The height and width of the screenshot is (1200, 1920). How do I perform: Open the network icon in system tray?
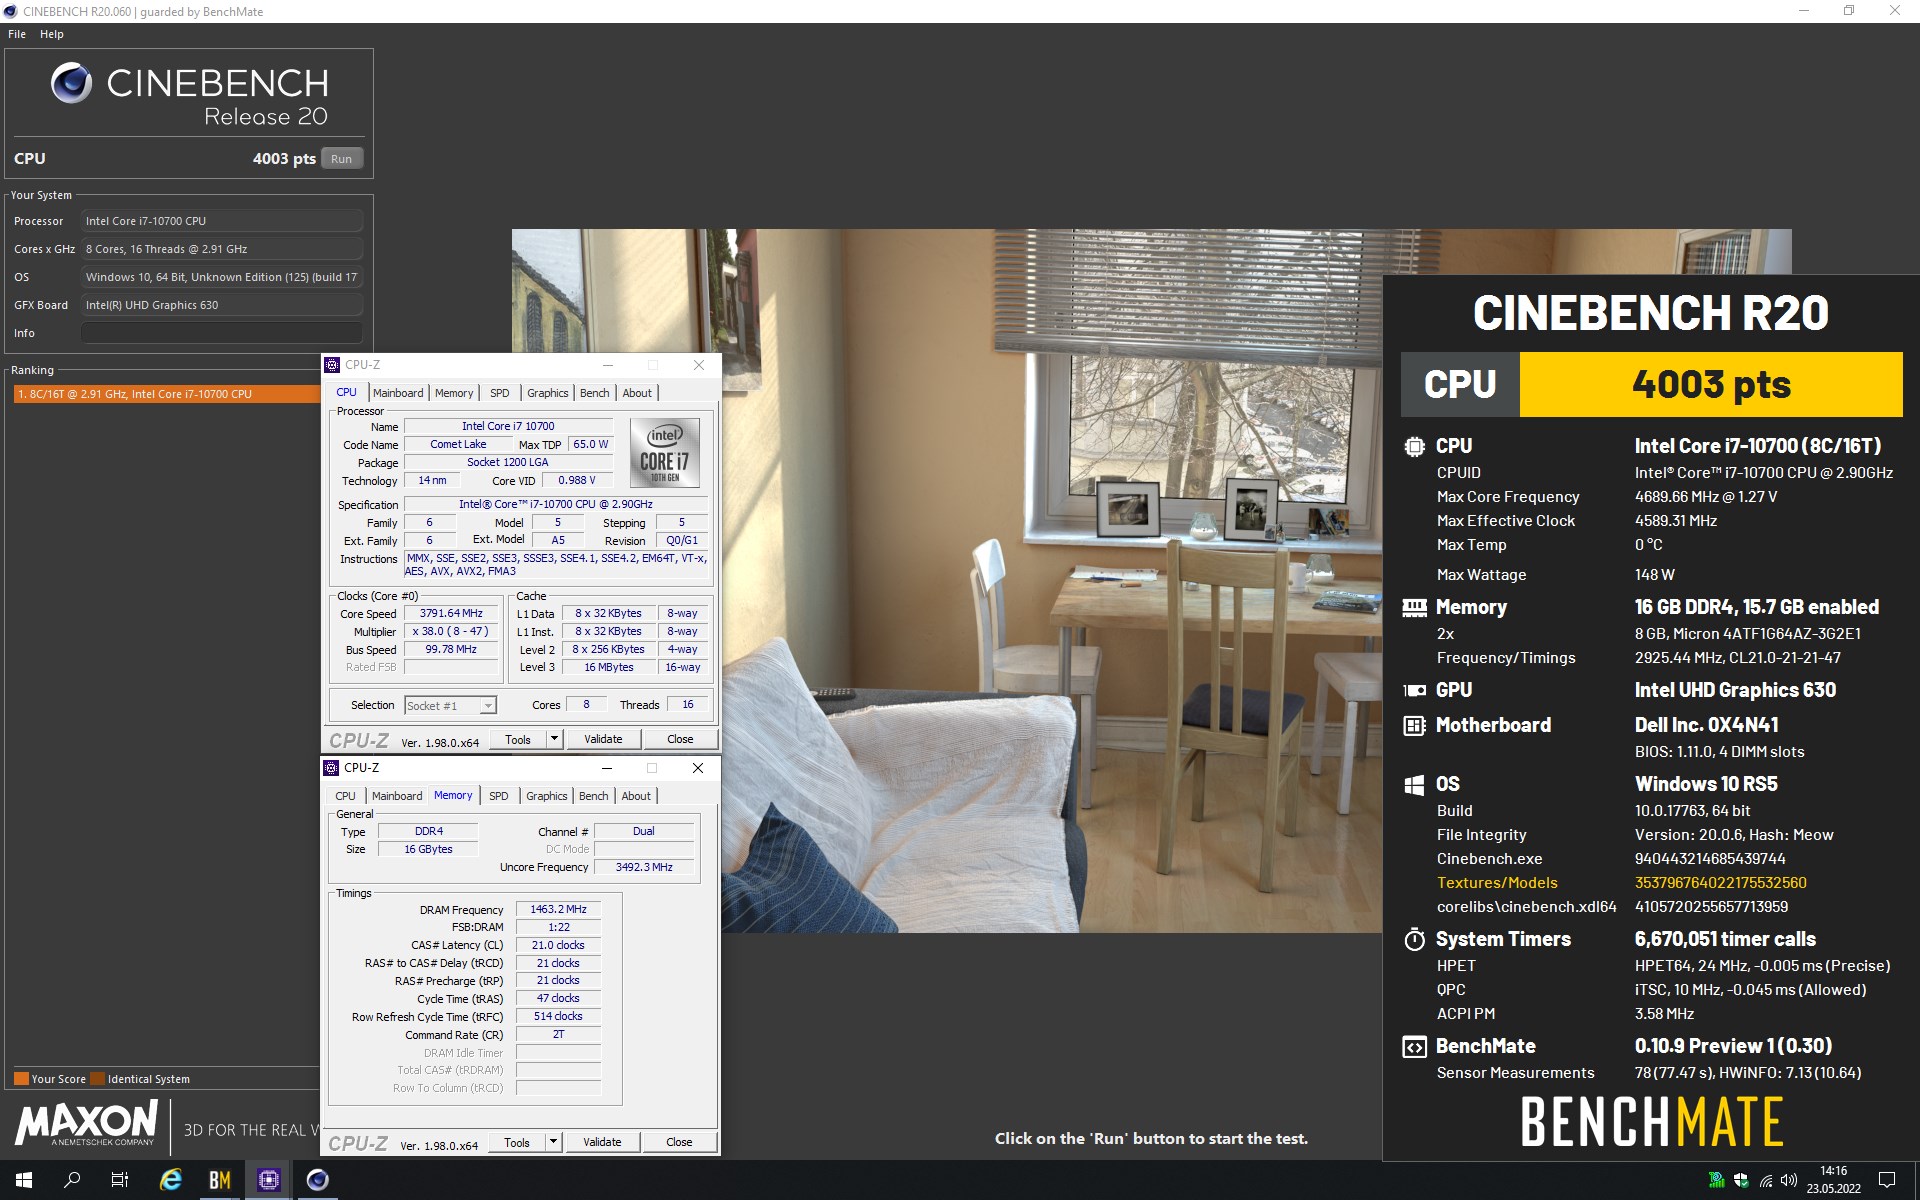(1766, 1181)
